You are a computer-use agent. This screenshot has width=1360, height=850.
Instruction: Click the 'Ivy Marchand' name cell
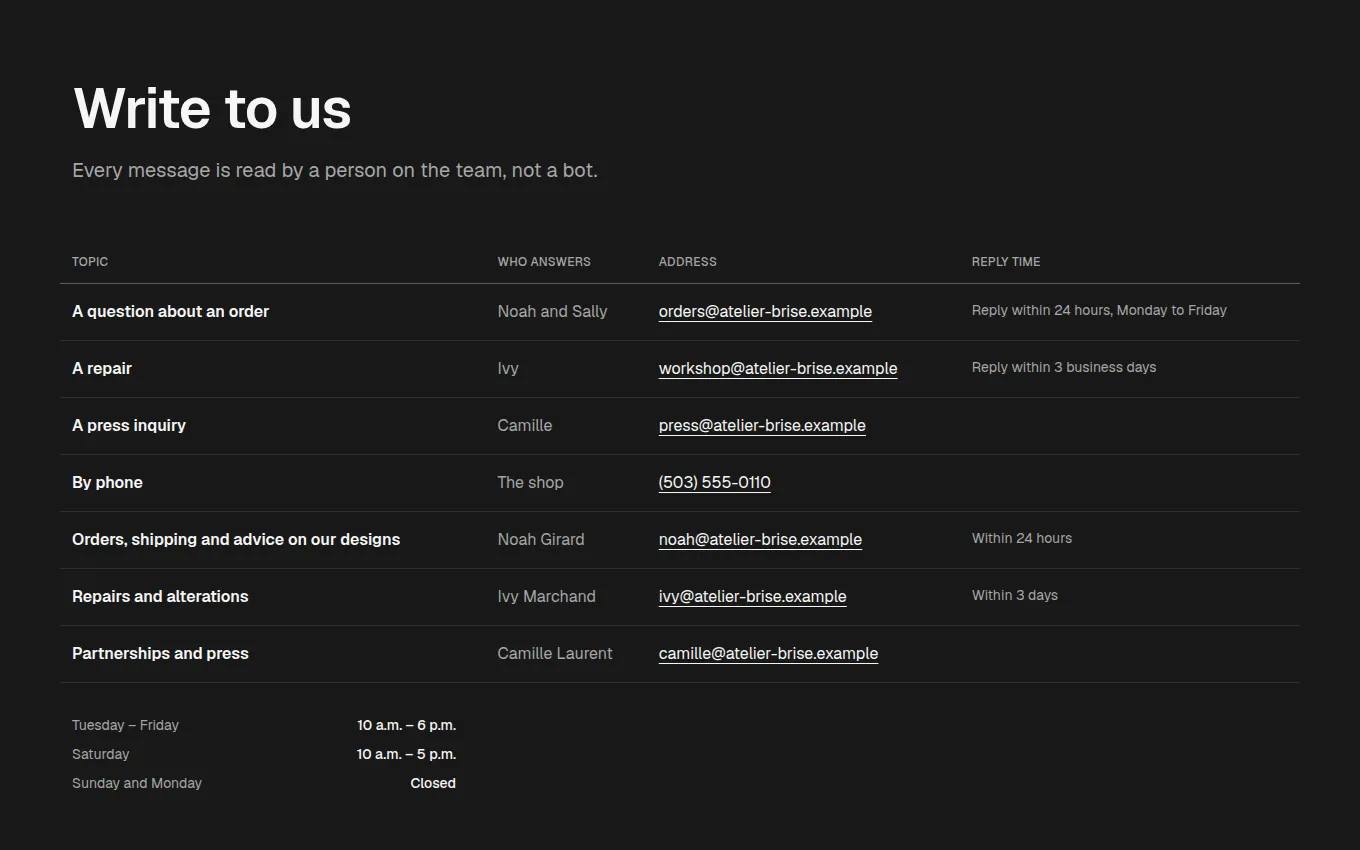547,597
